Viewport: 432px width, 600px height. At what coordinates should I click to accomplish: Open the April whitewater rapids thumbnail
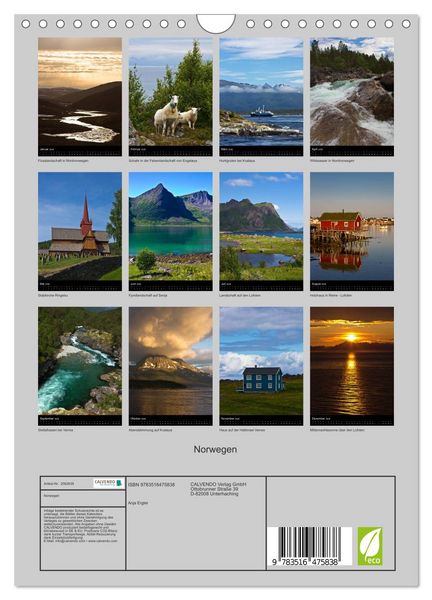click(352, 96)
